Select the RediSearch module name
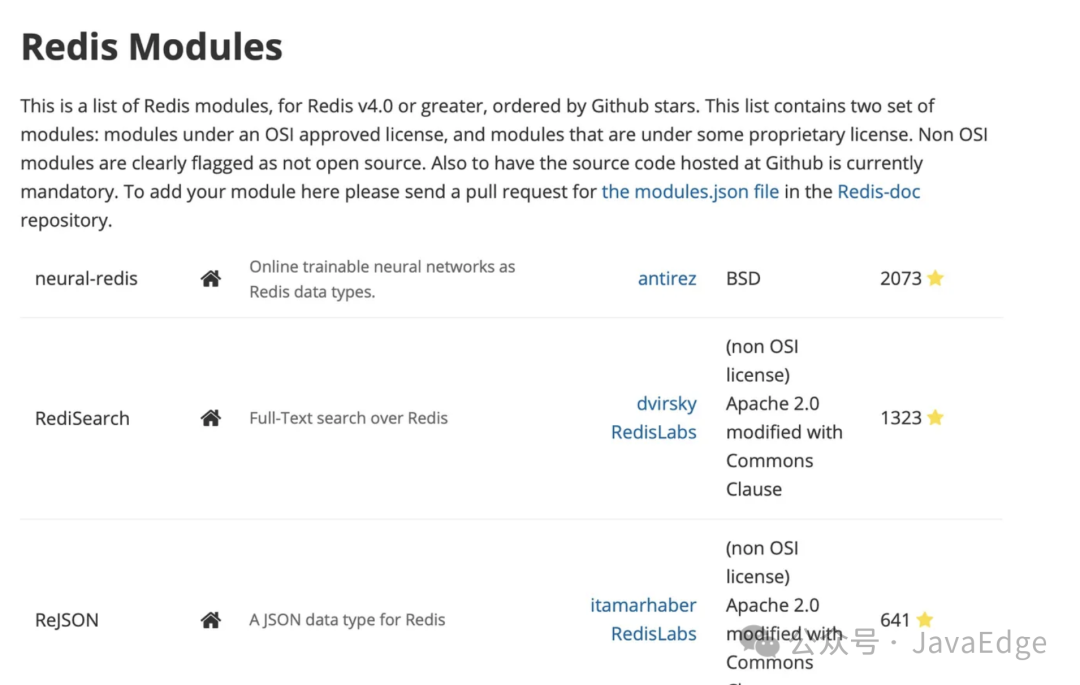 [x=82, y=418]
